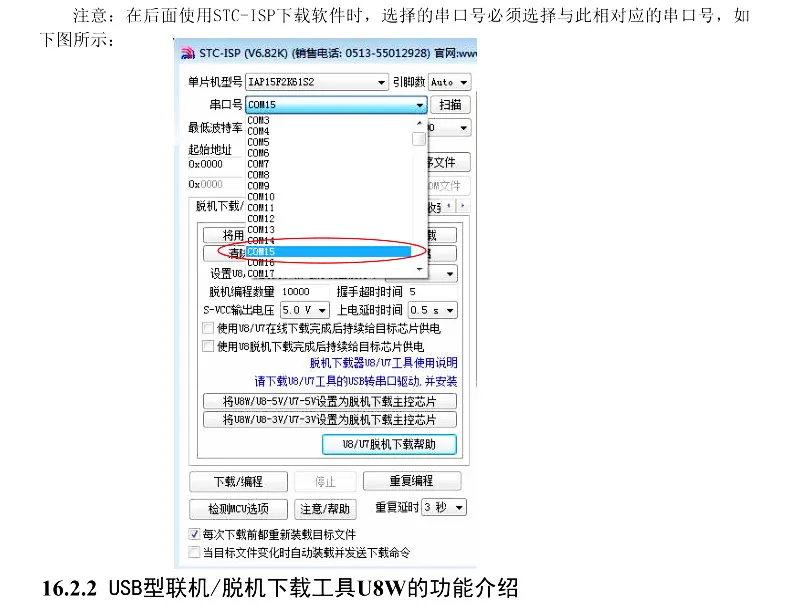Open the 单片机型号 IAP15F2K61S2 dropdown

[x=317, y=82]
